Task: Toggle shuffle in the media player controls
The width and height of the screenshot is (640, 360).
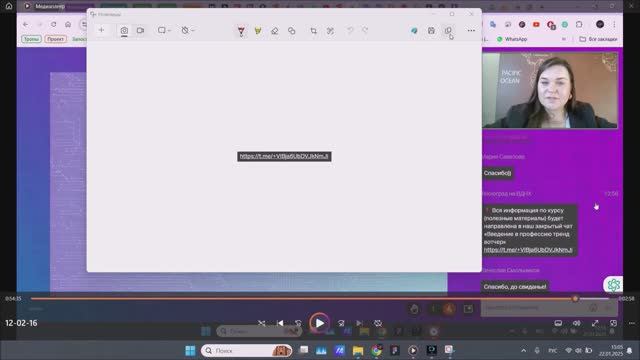Action: 262,323
